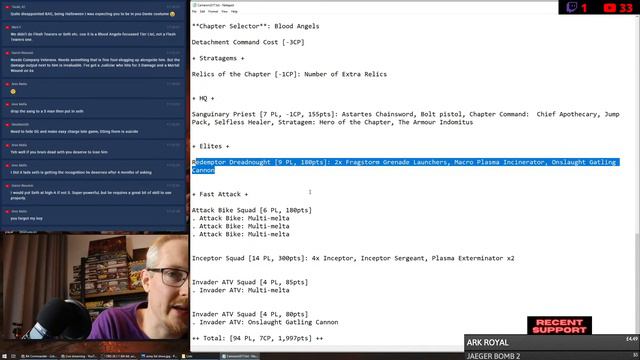Click the '++ Total: [94 PL, 7CP, 1,997pts] ++' line

(258, 338)
